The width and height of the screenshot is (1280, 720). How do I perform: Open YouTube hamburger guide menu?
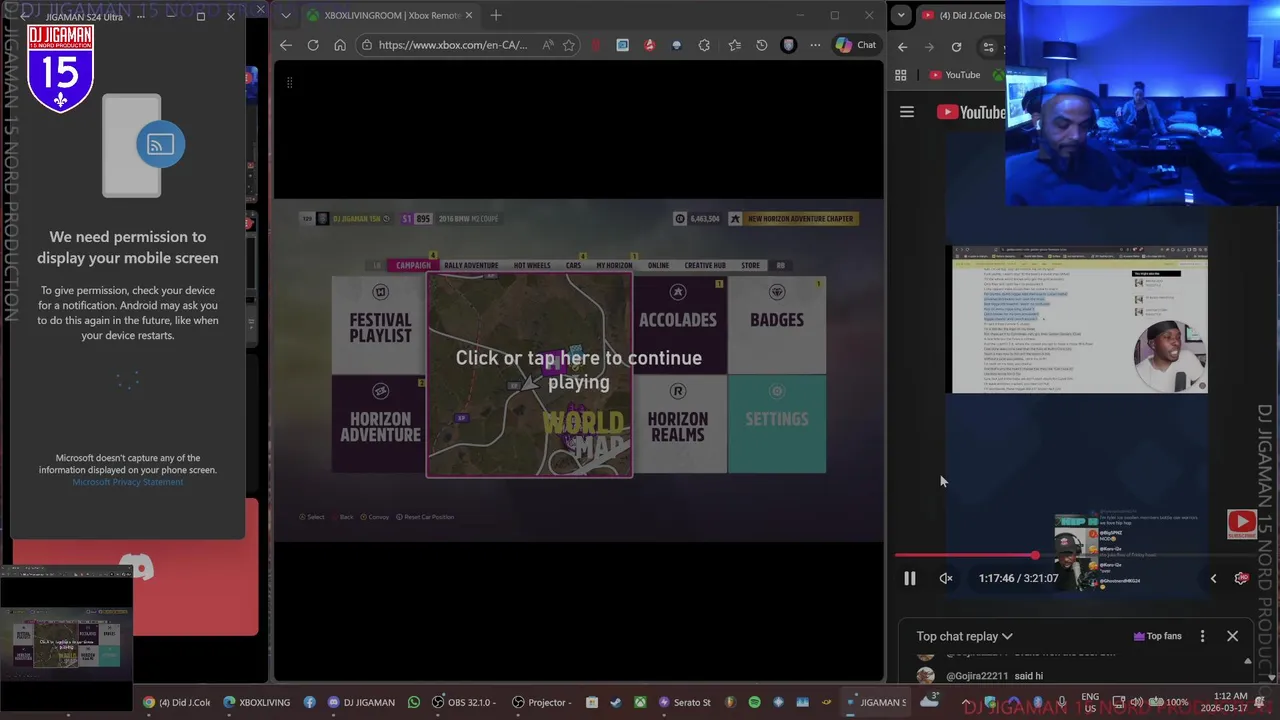(907, 112)
